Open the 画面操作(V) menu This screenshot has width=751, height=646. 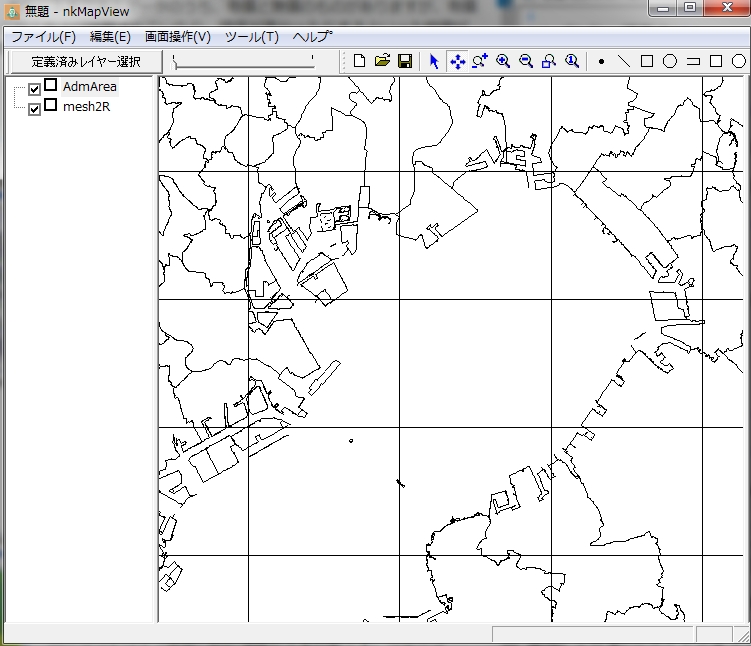(178, 37)
